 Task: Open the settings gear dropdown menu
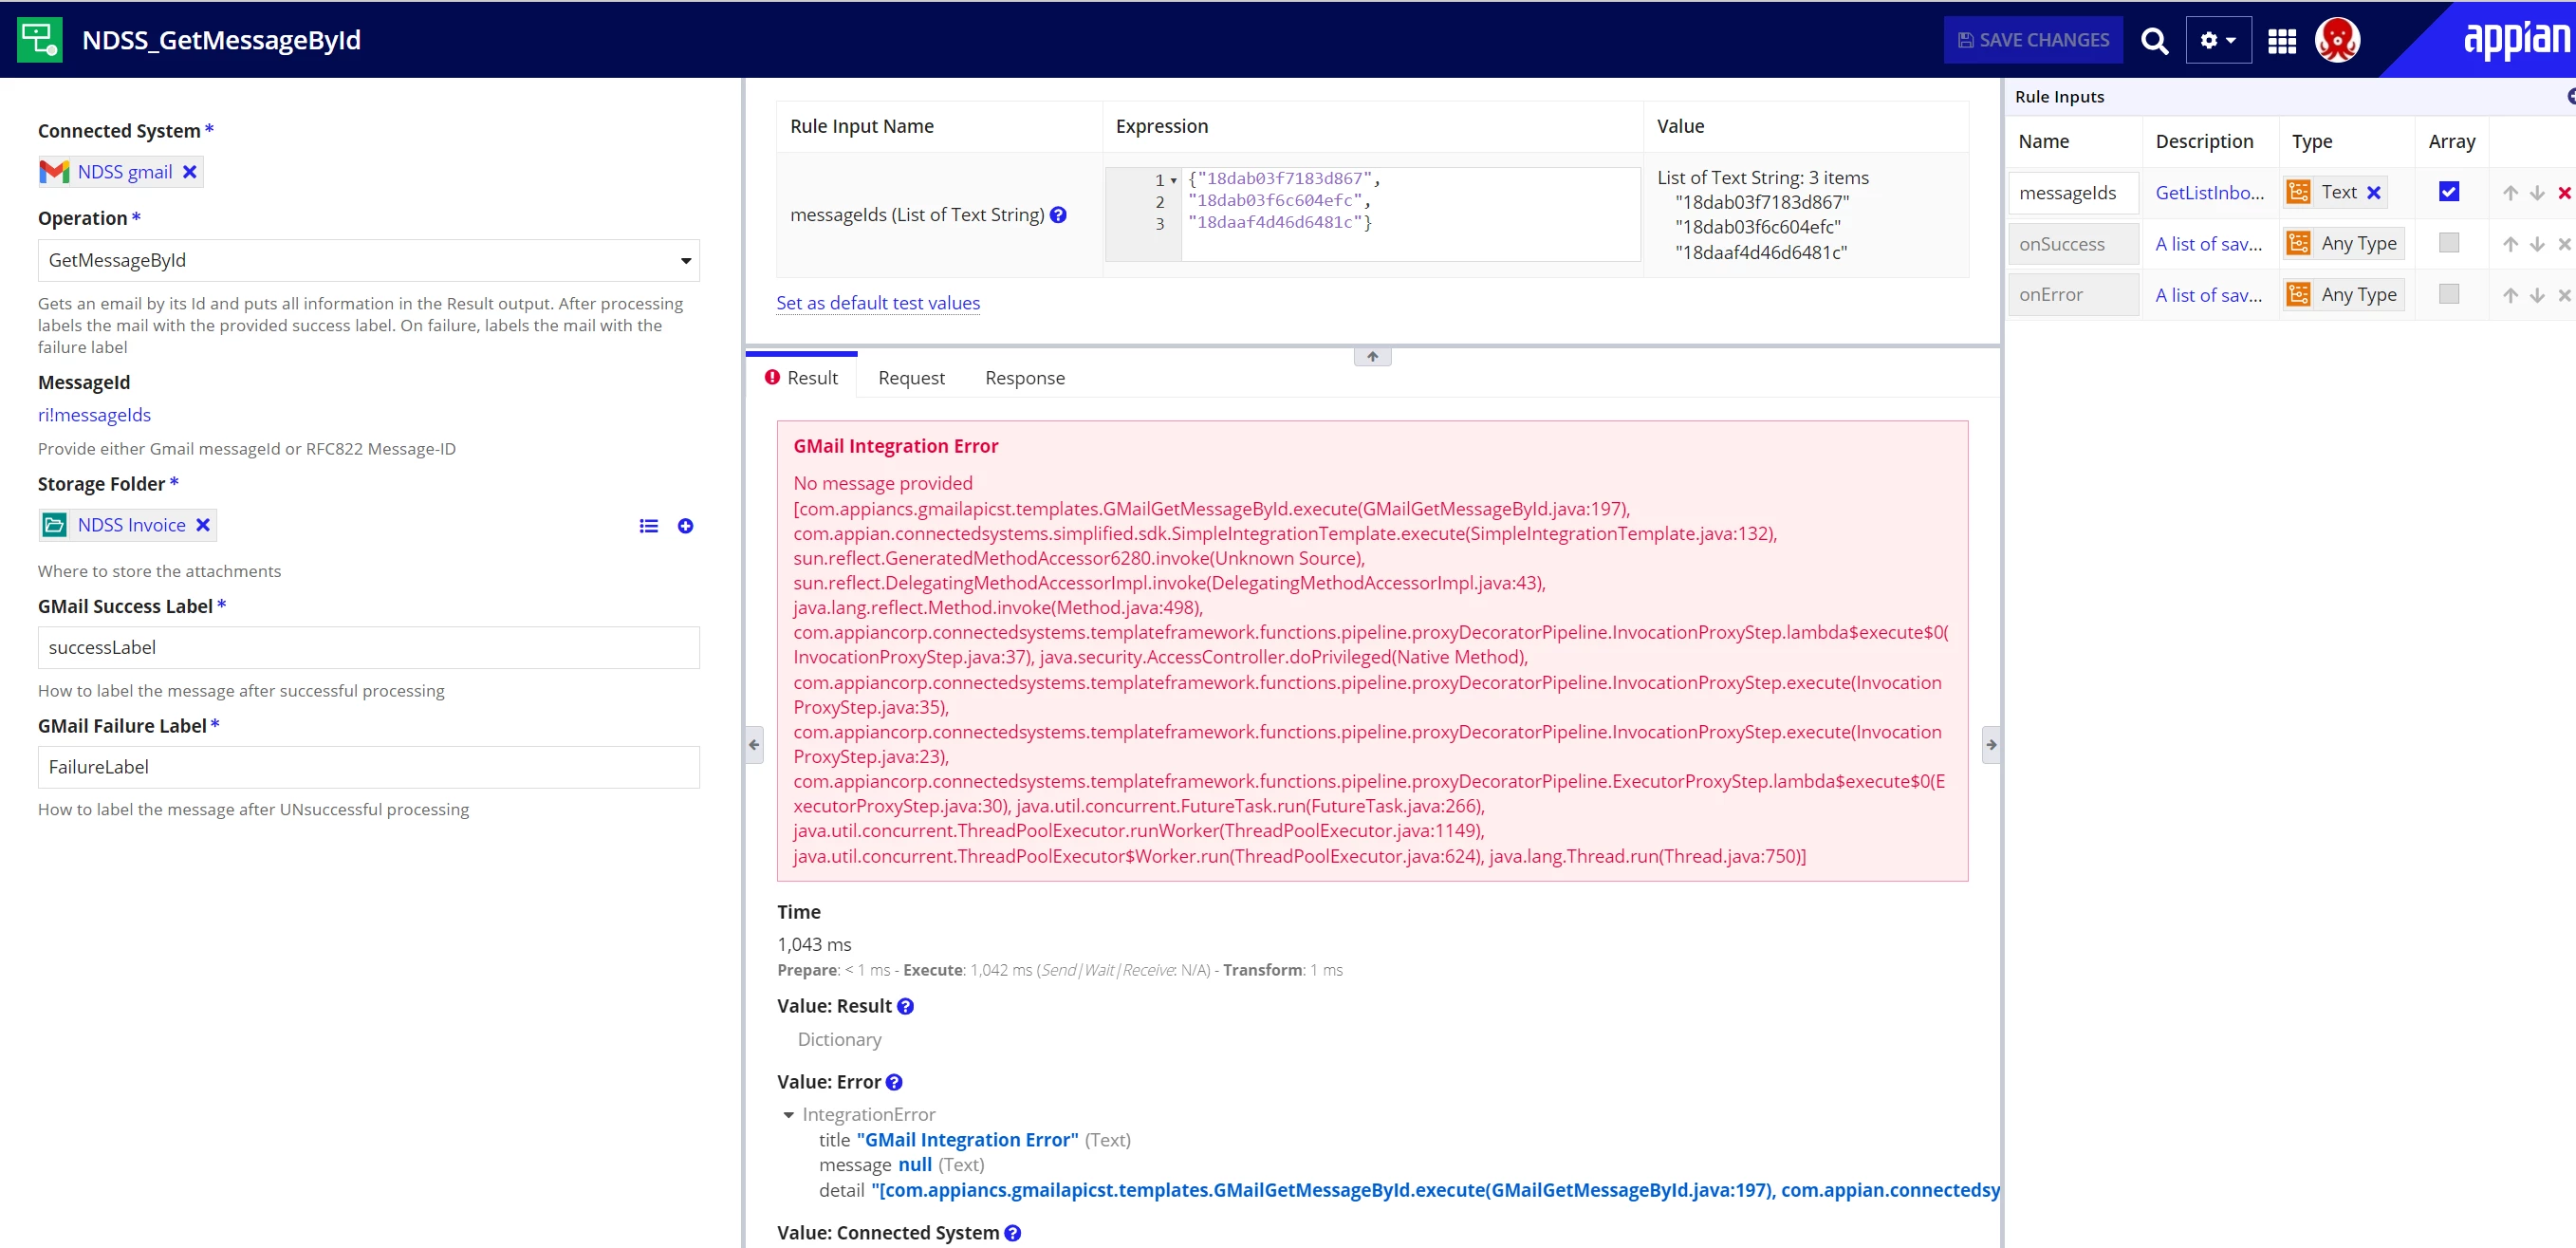(2217, 40)
